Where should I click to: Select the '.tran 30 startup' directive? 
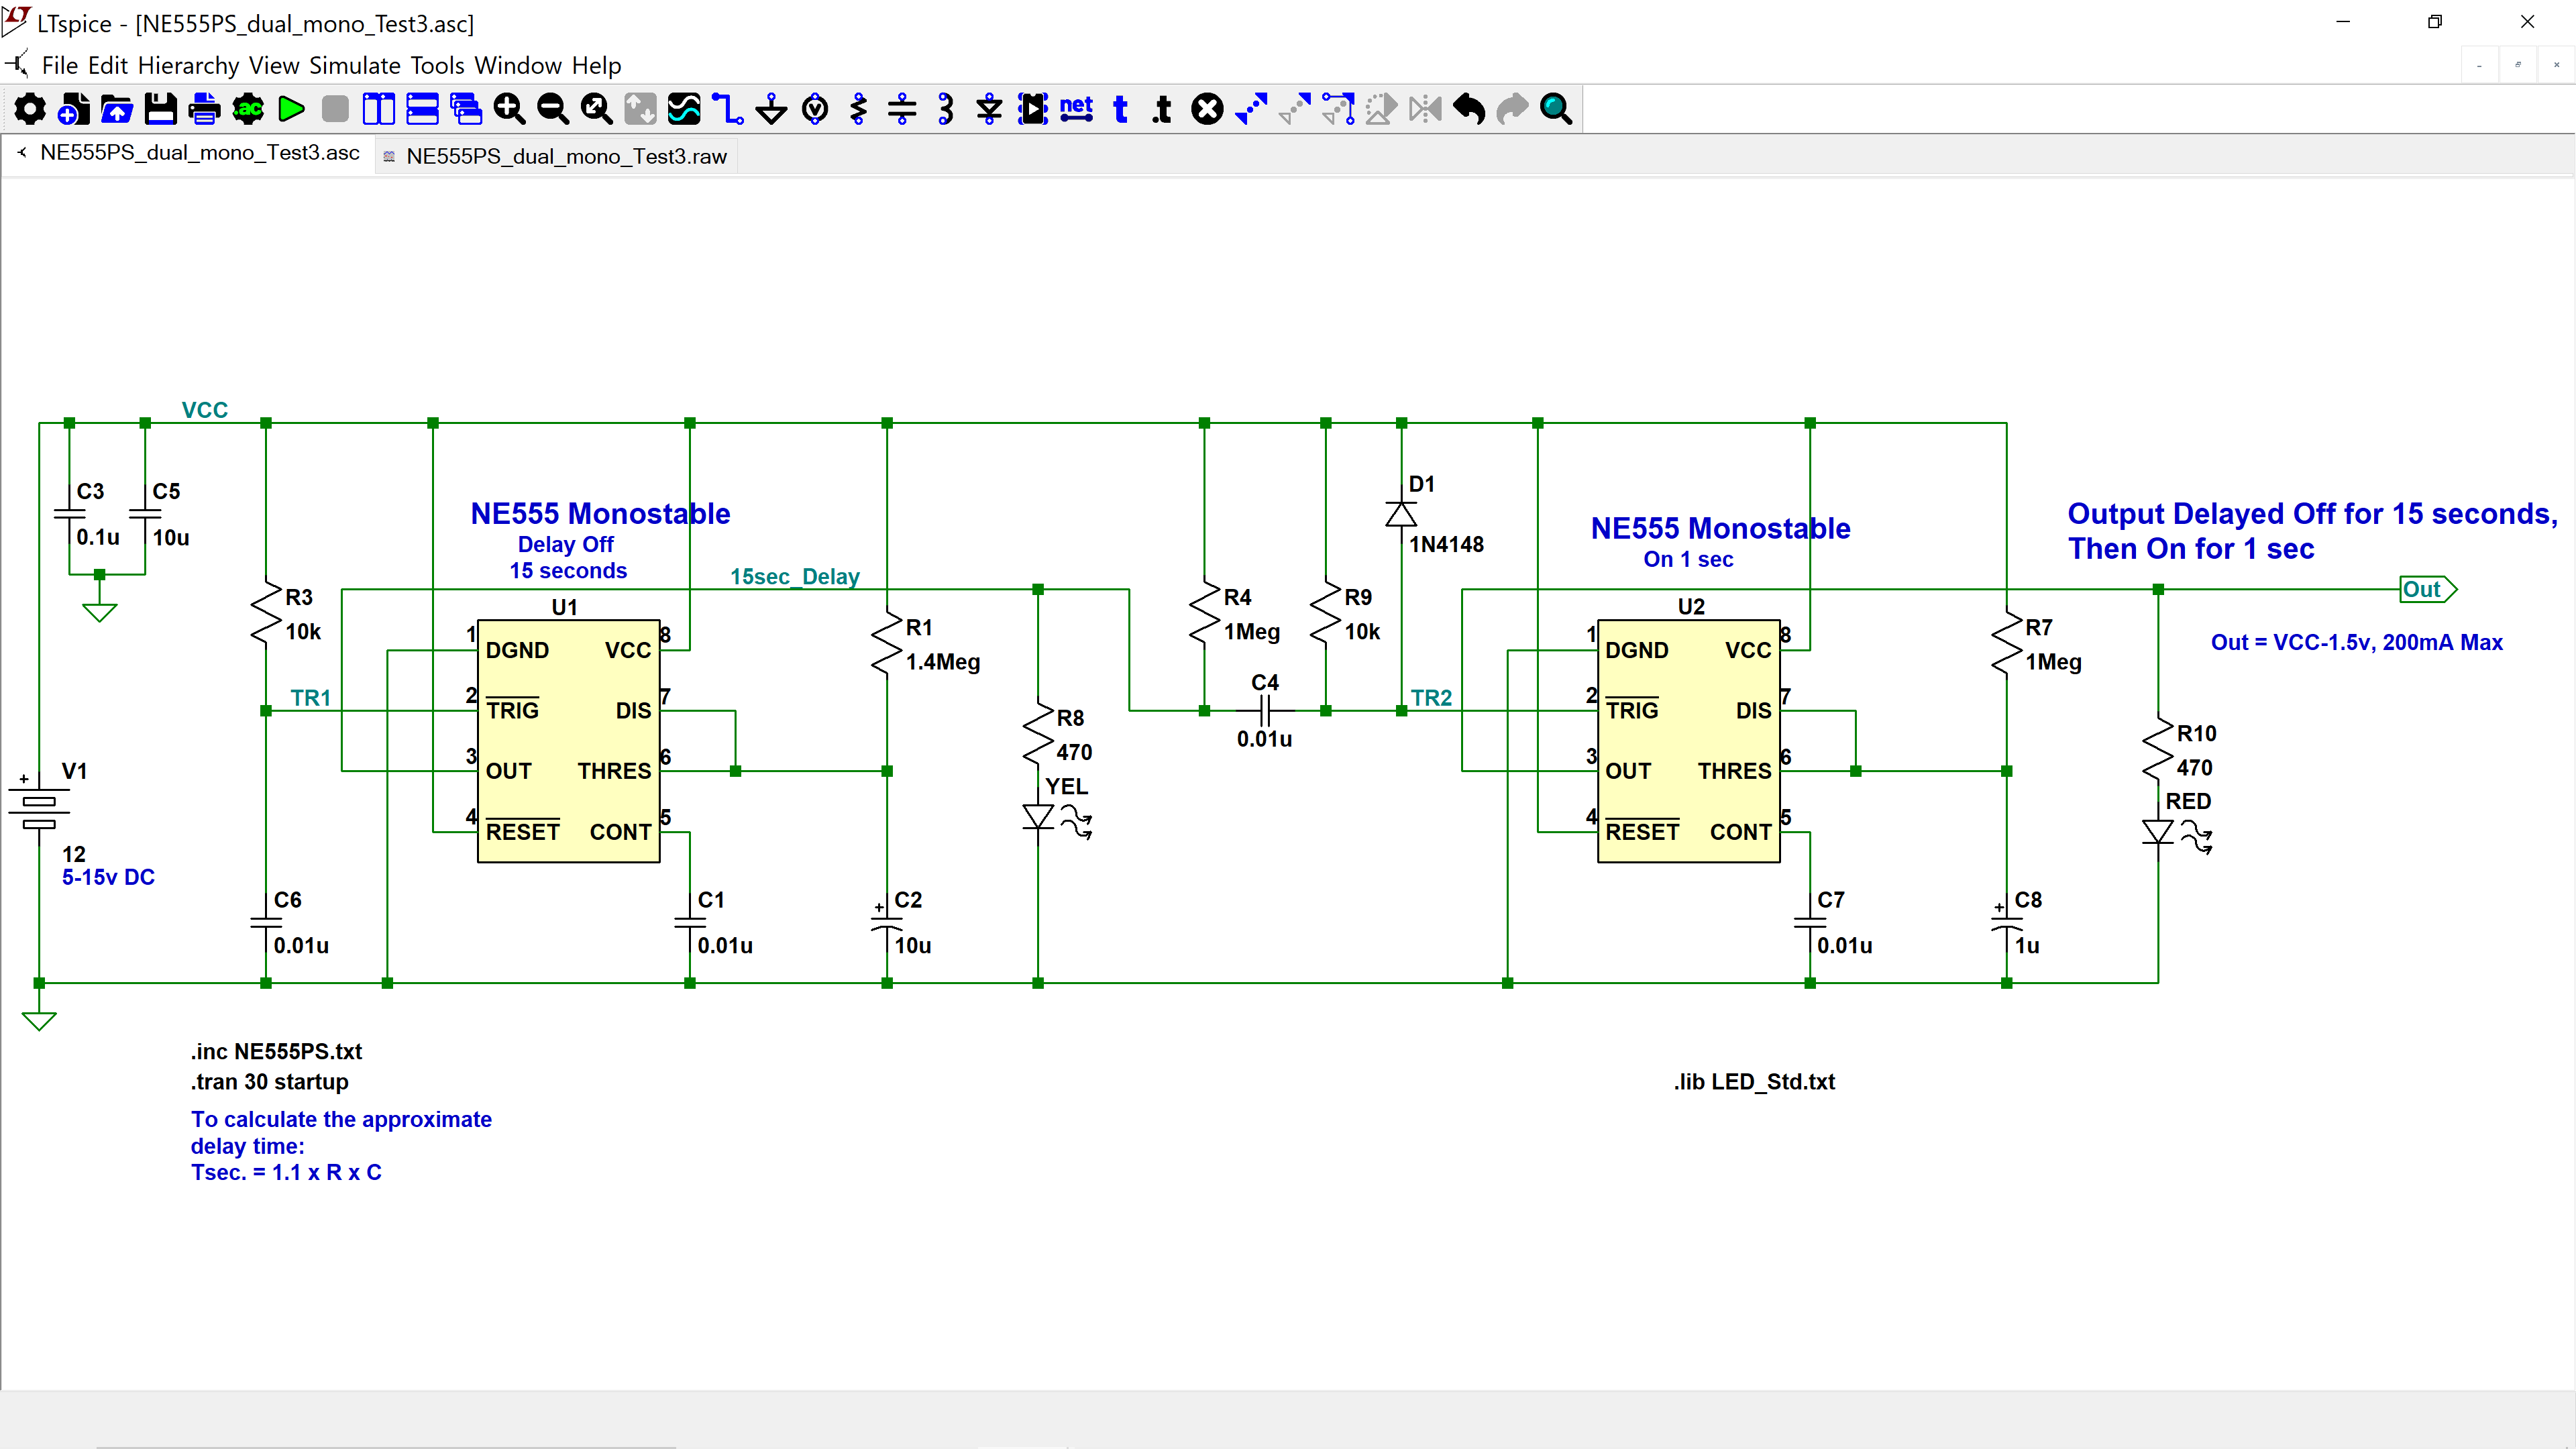[270, 1082]
